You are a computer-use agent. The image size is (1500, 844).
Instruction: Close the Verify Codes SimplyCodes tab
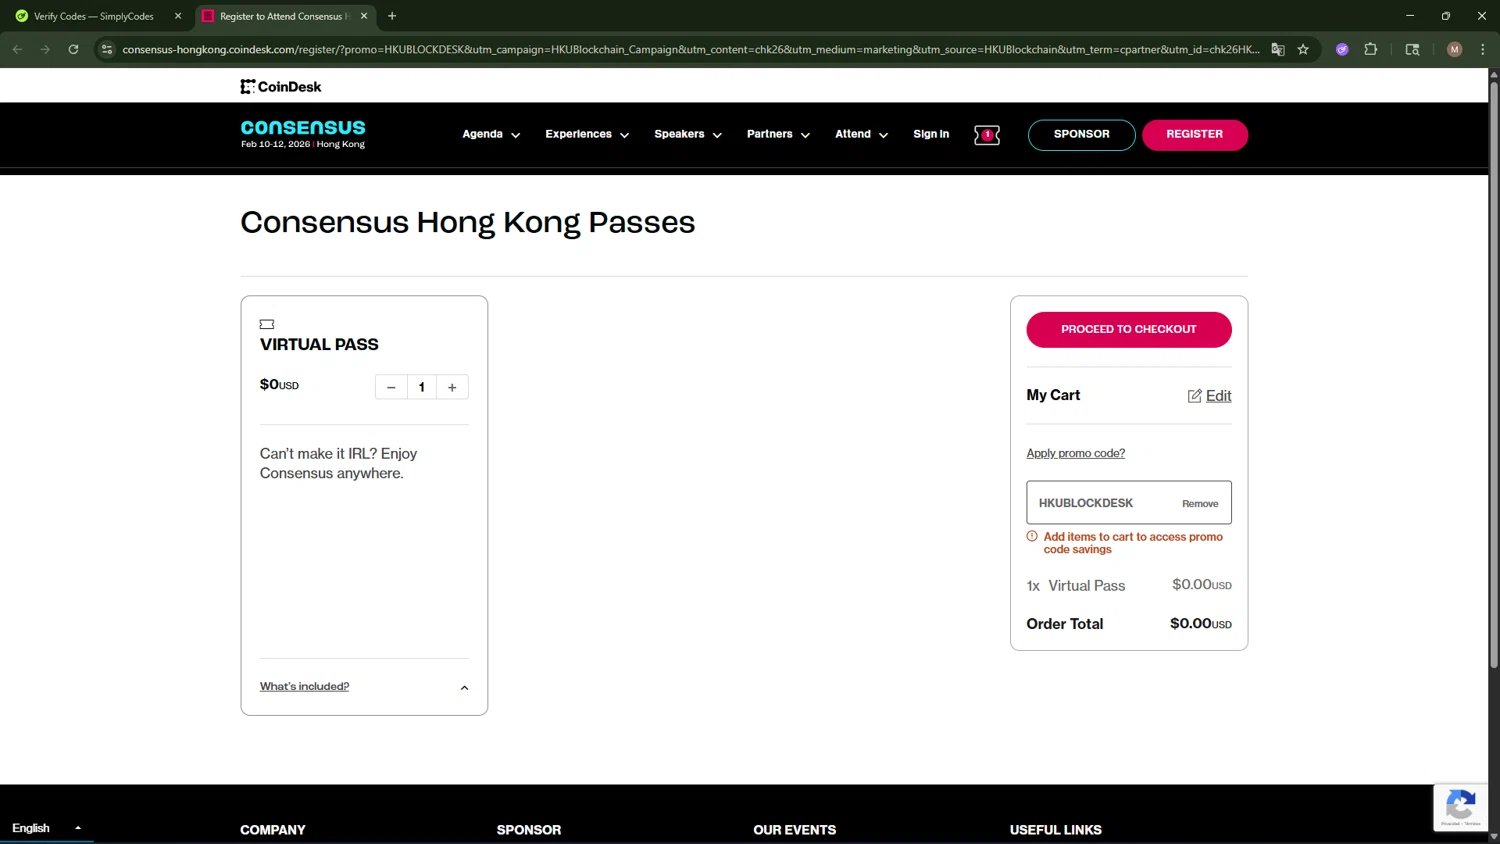click(178, 16)
